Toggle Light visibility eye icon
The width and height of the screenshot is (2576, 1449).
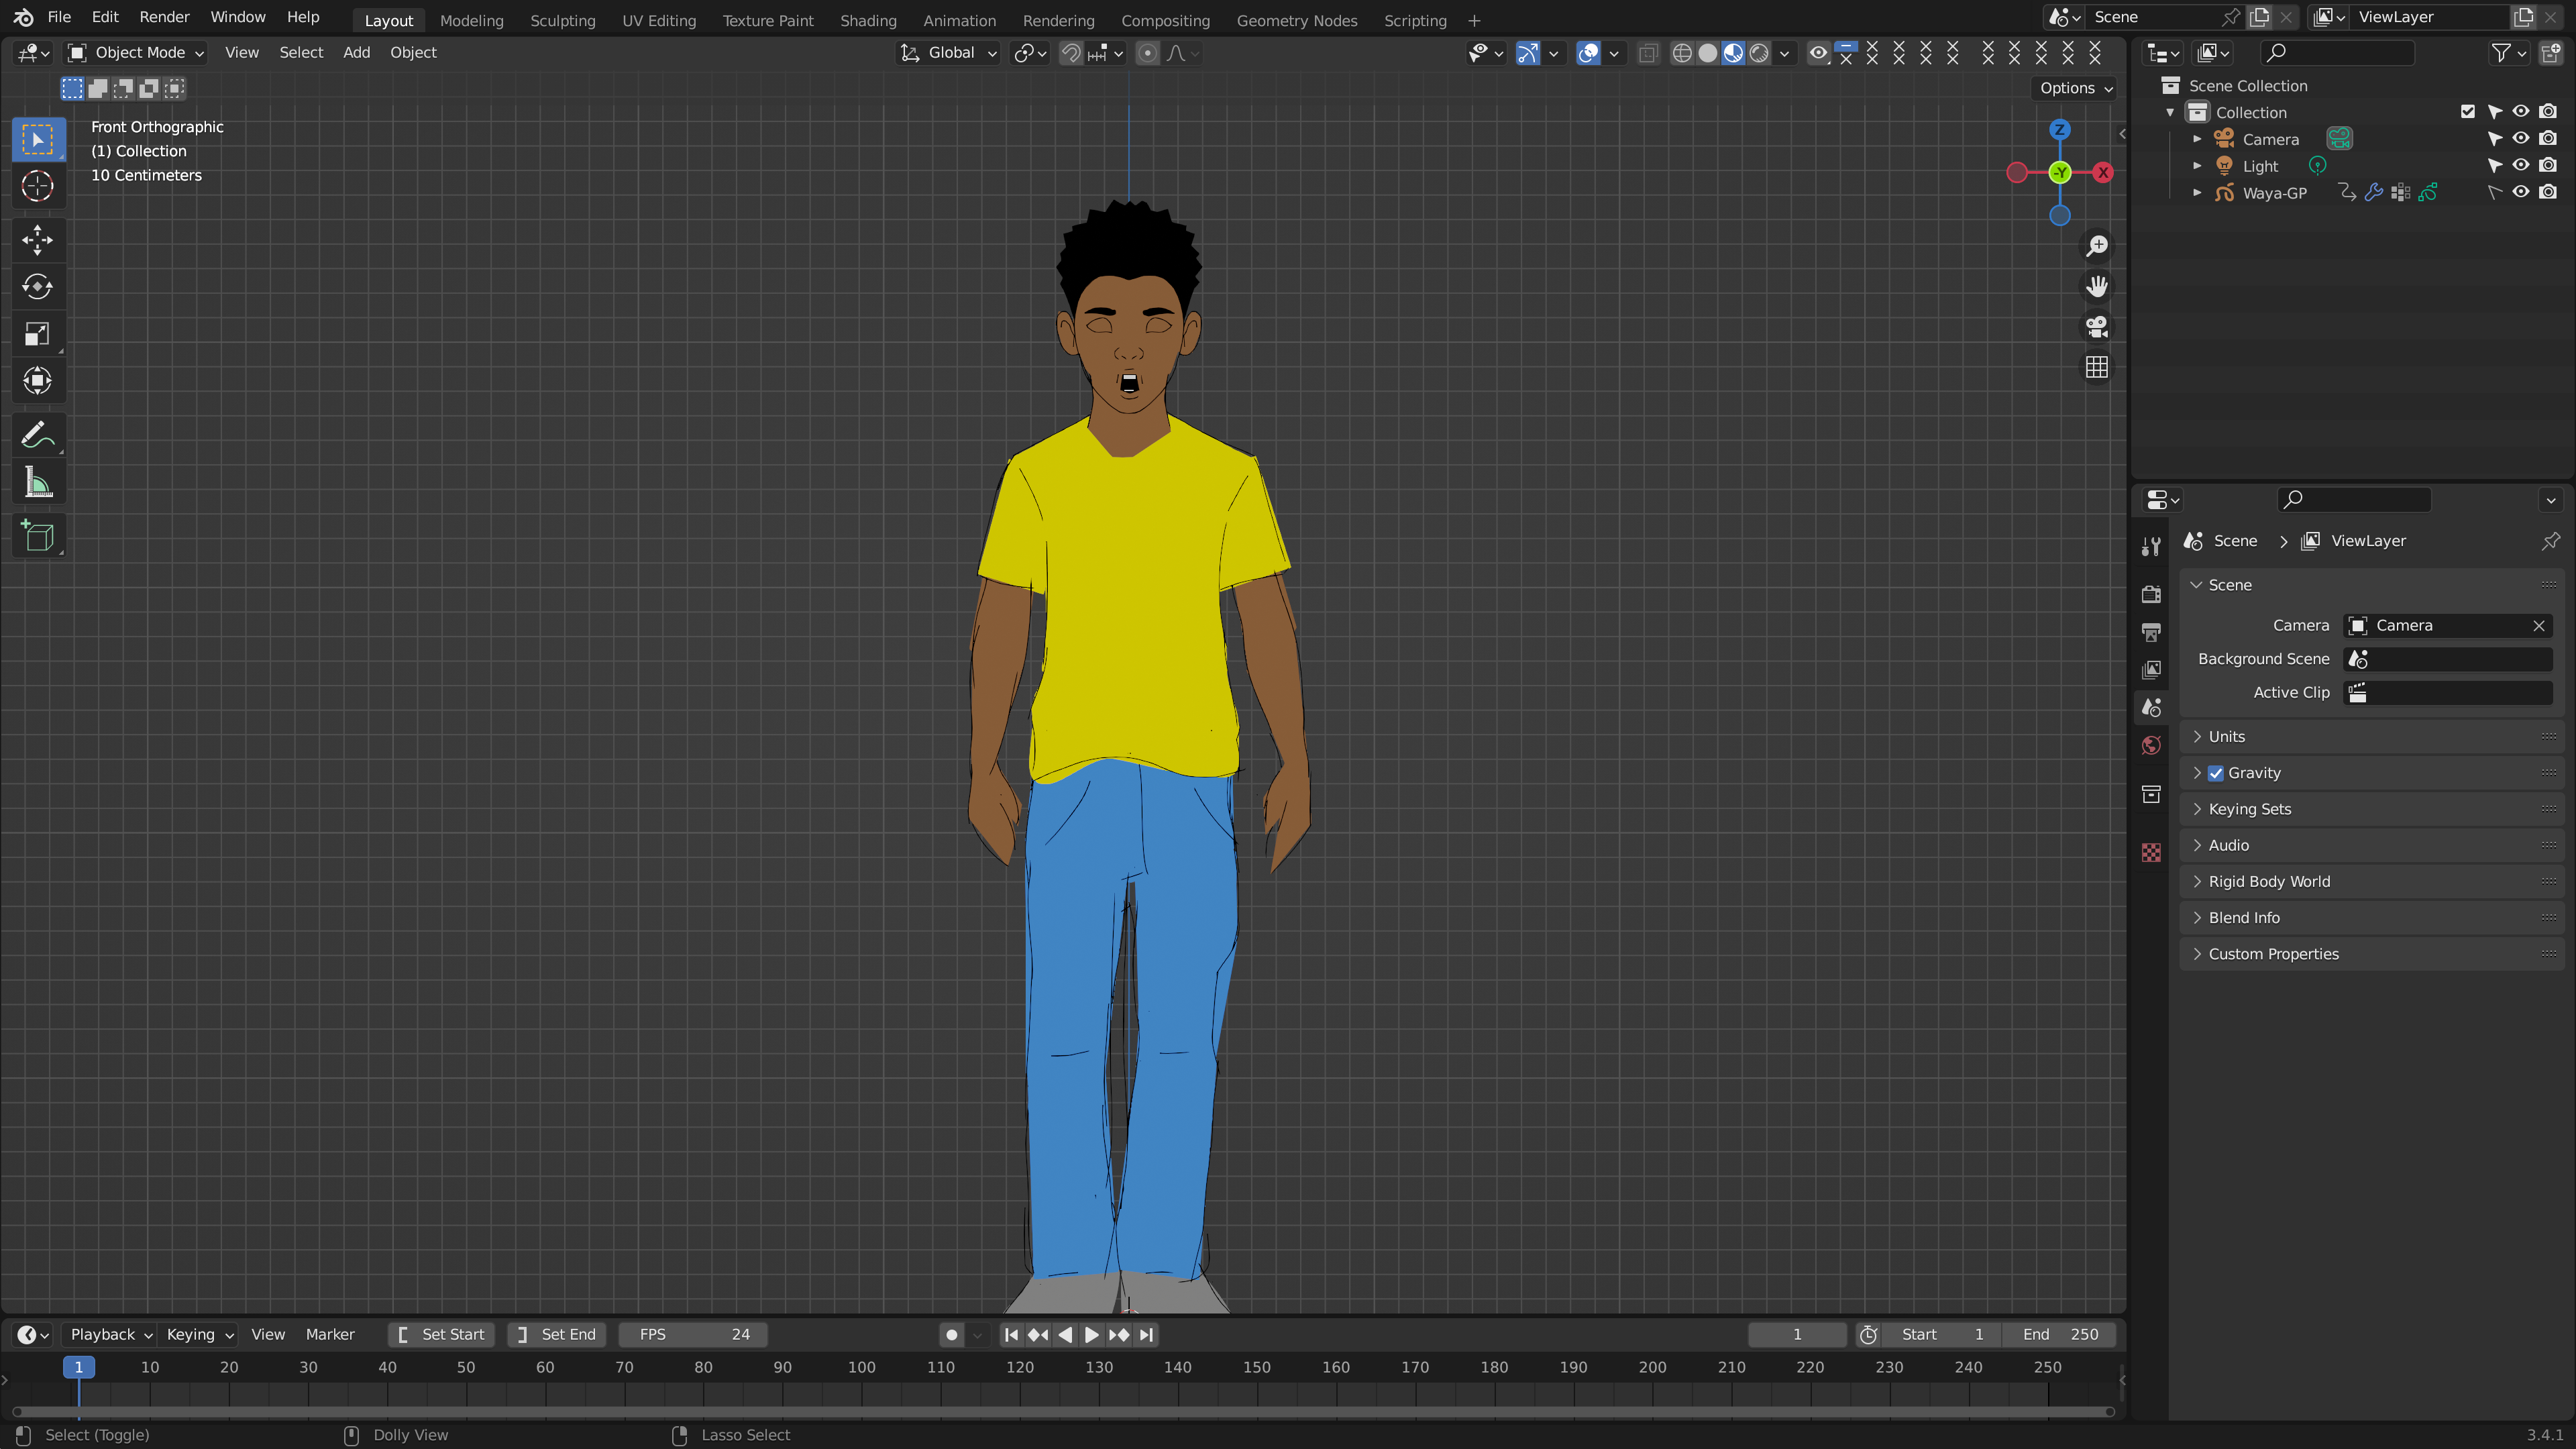2521,165
